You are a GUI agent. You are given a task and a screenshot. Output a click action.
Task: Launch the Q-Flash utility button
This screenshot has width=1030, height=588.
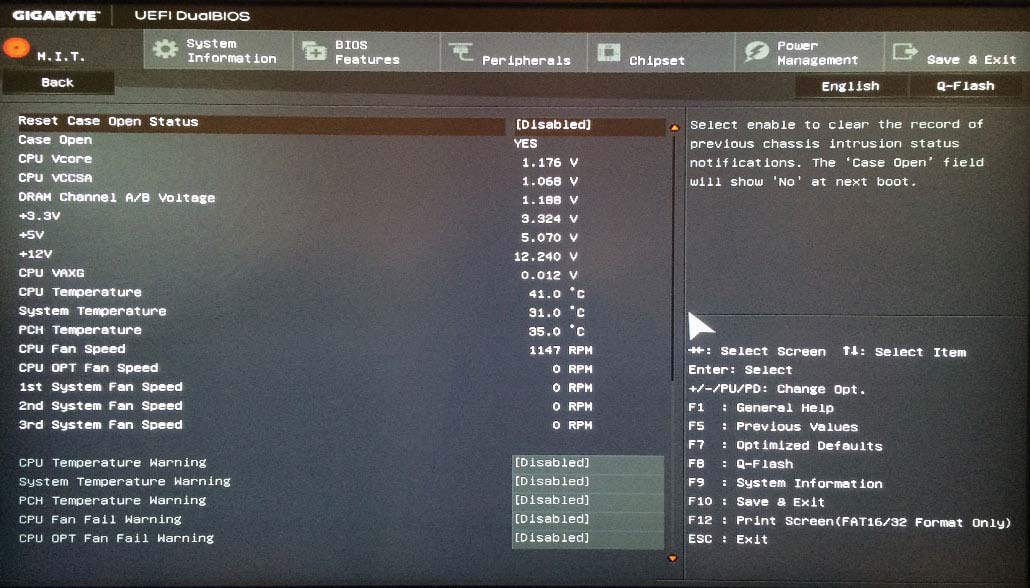pyautogui.click(x=965, y=86)
